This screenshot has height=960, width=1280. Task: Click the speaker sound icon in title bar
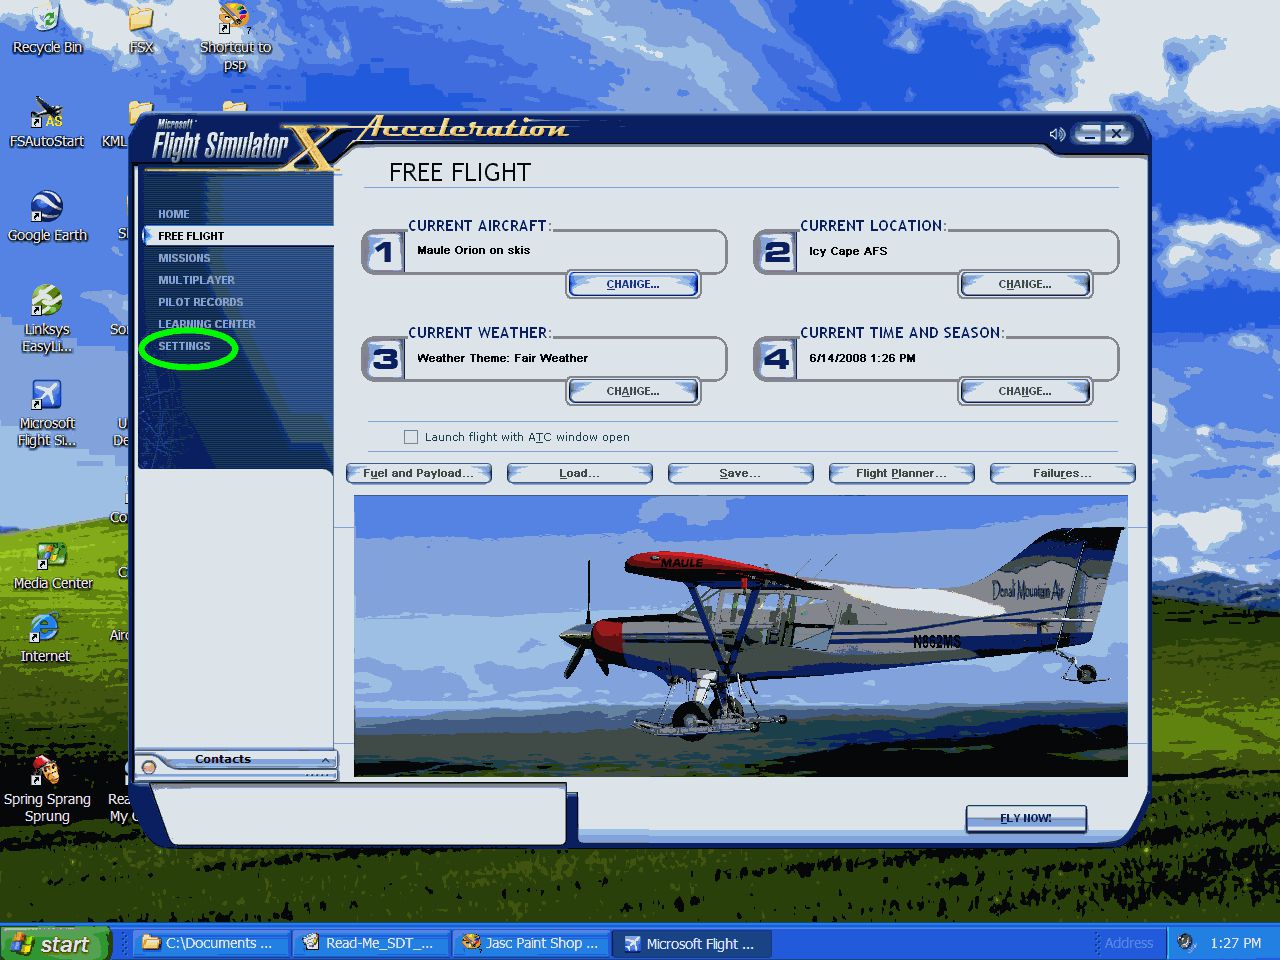pos(1056,134)
